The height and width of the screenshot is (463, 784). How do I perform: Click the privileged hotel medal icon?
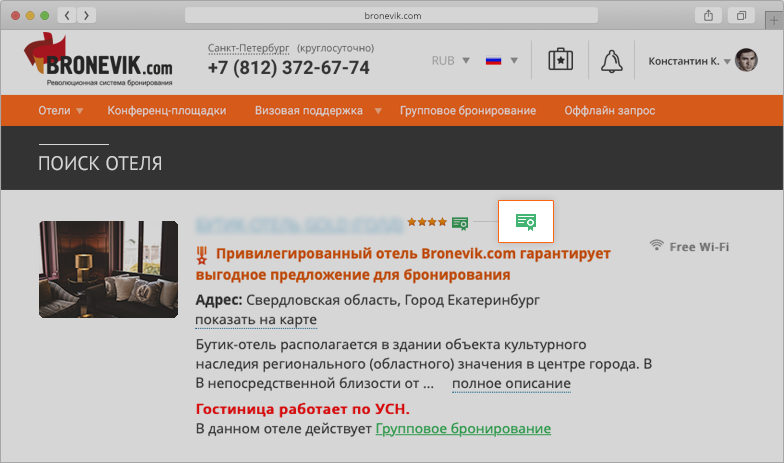click(x=202, y=256)
